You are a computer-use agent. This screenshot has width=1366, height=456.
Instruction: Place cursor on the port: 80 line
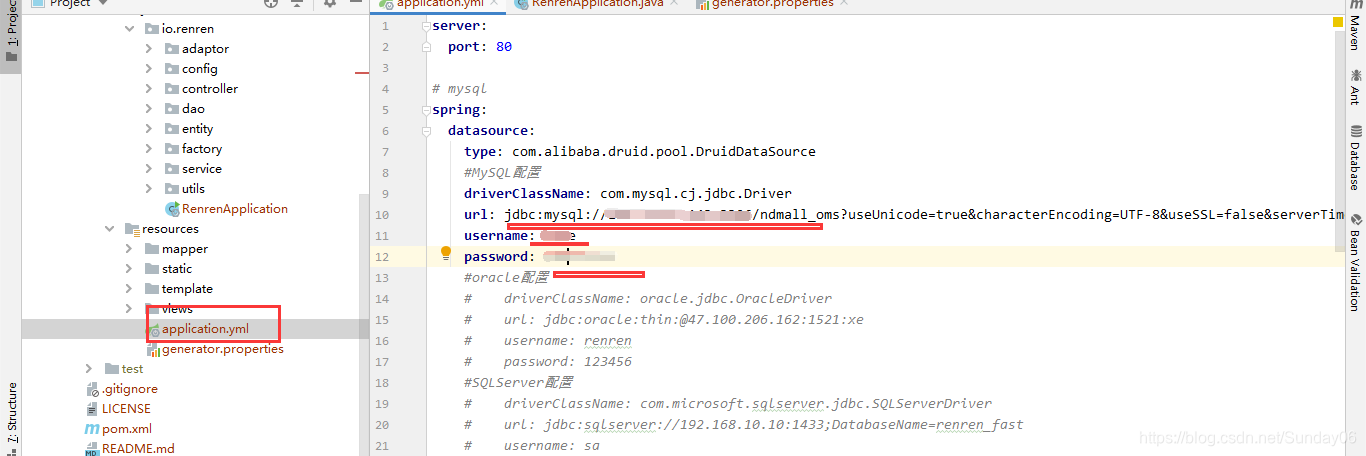[480, 46]
